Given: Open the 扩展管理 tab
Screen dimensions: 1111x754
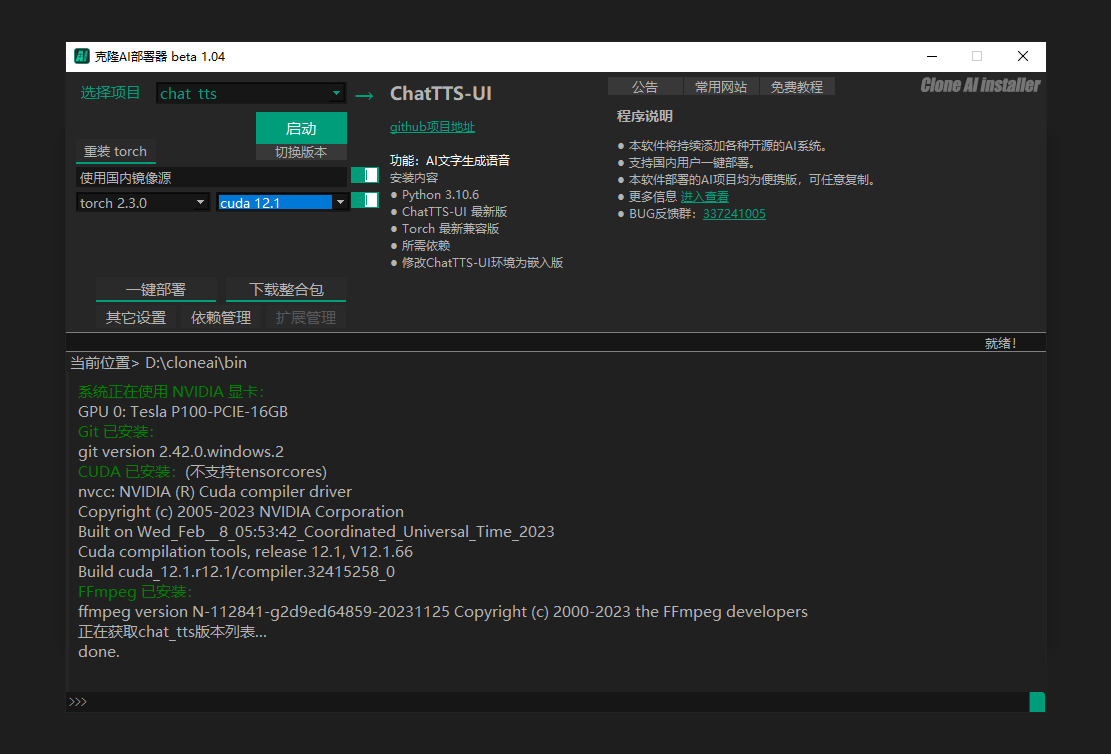Looking at the screenshot, I should pyautogui.click(x=306, y=317).
